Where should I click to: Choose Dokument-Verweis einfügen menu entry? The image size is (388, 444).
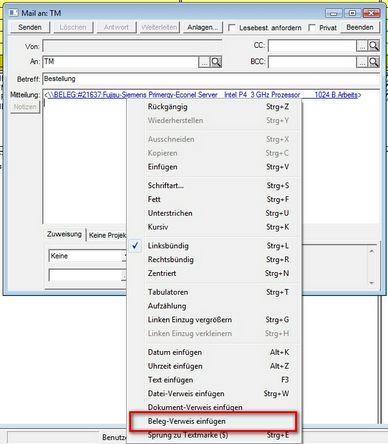point(214,407)
